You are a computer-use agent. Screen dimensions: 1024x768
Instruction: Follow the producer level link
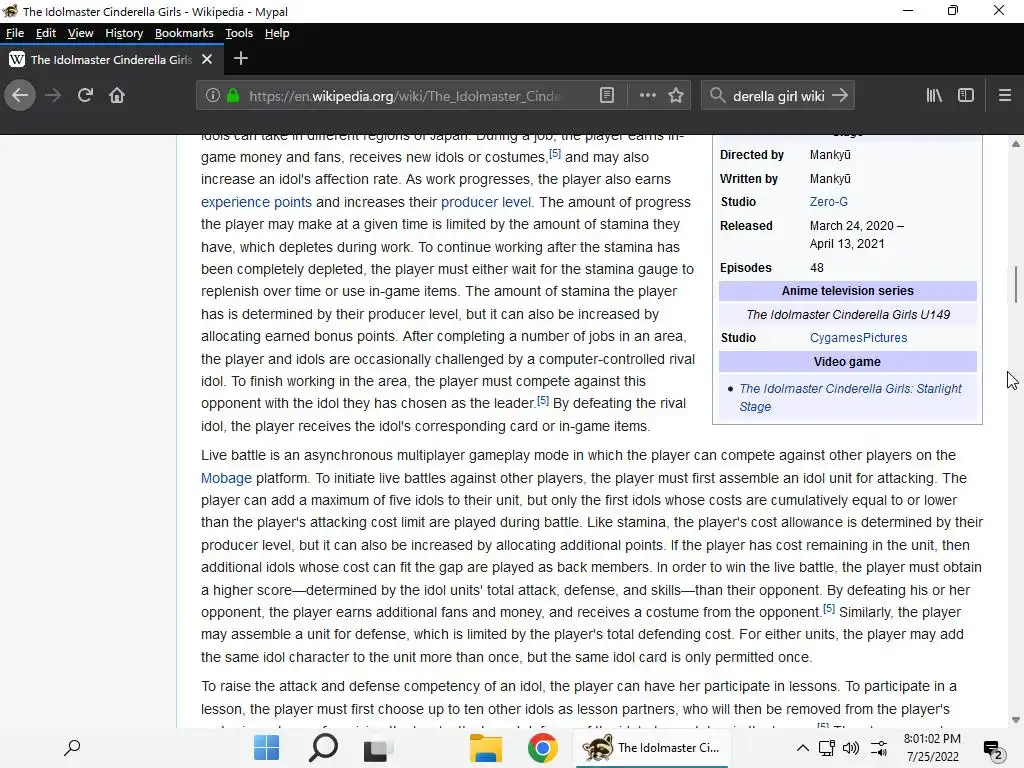pyautogui.click(x=486, y=202)
